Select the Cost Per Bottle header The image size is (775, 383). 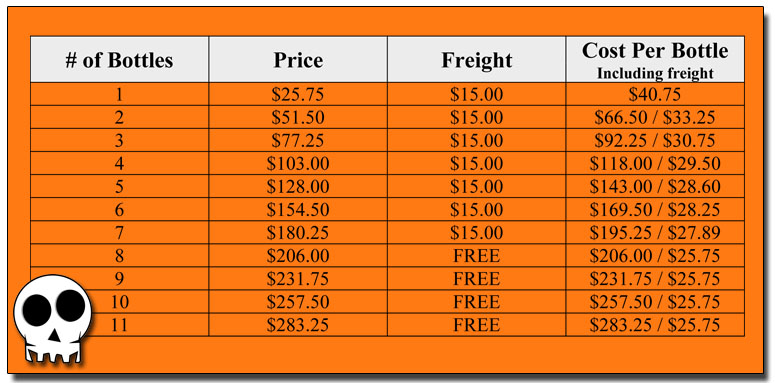pyautogui.click(x=655, y=59)
